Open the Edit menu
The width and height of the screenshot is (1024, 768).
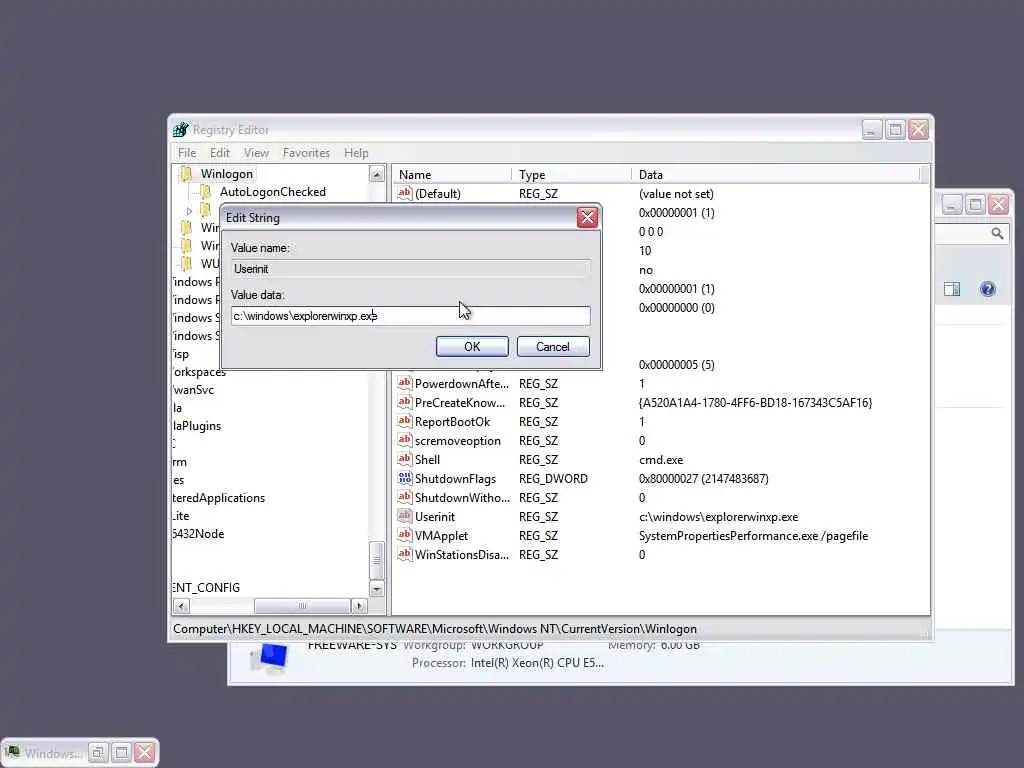219,153
